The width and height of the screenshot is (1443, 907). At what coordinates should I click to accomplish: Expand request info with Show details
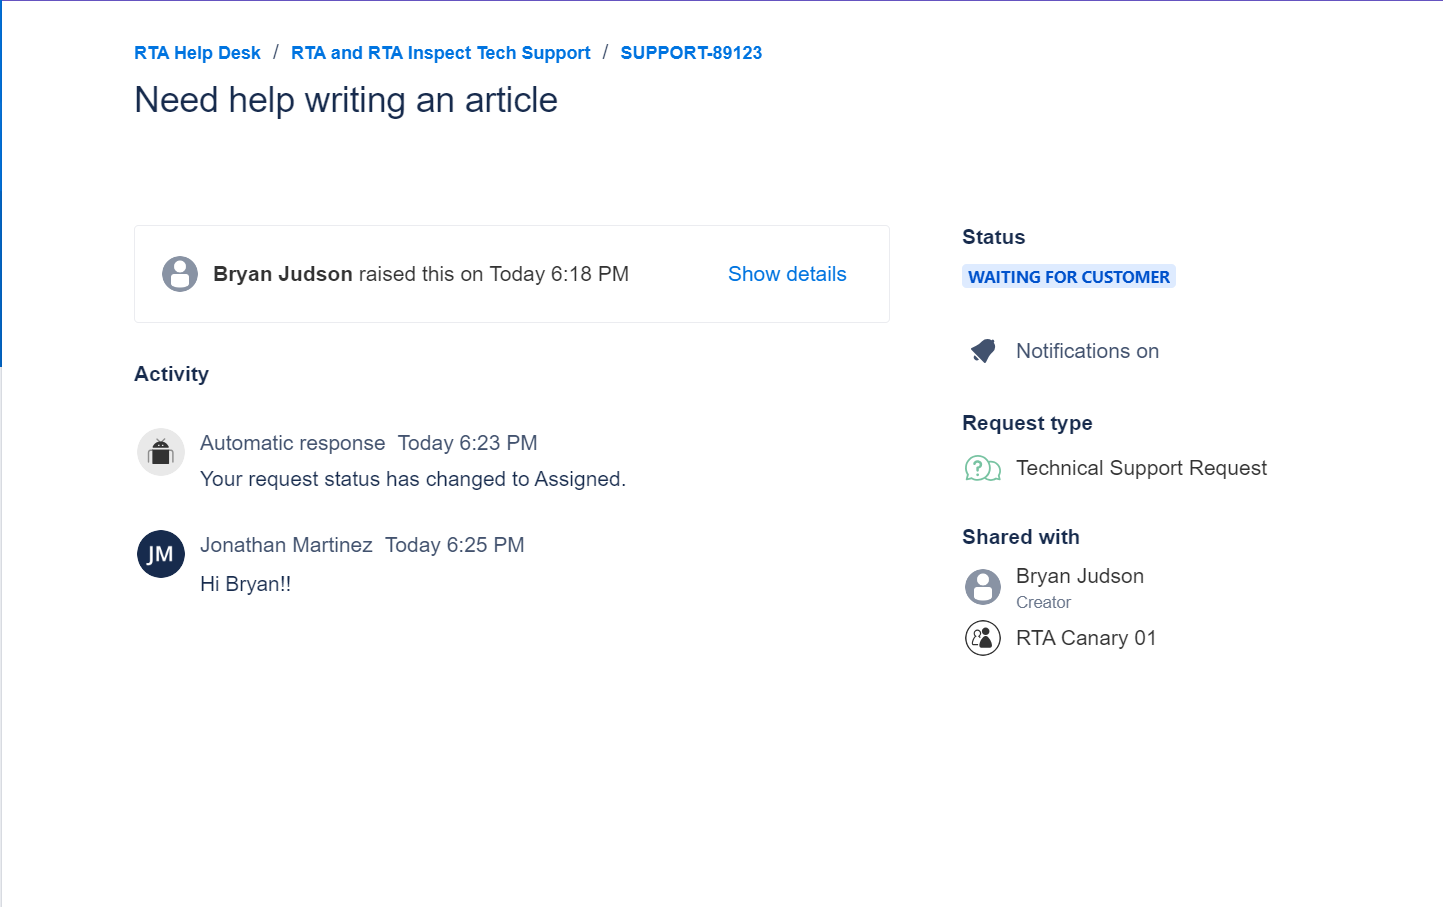click(786, 274)
